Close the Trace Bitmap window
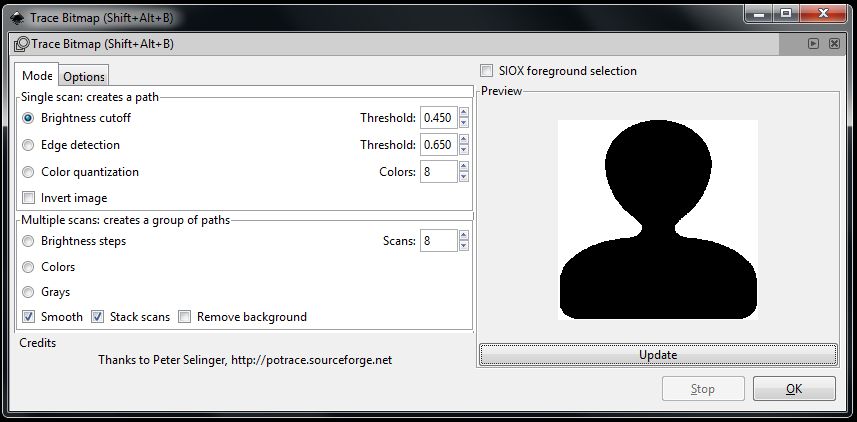The image size is (857, 422). pyautogui.click(x=823, y=14)
